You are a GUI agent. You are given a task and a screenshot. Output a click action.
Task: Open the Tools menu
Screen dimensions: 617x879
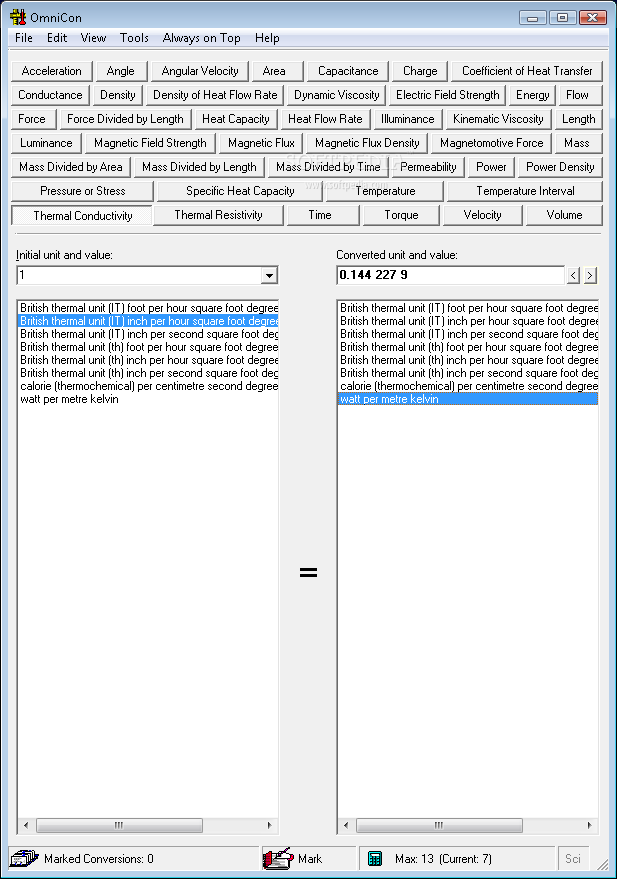coord(134,38)
